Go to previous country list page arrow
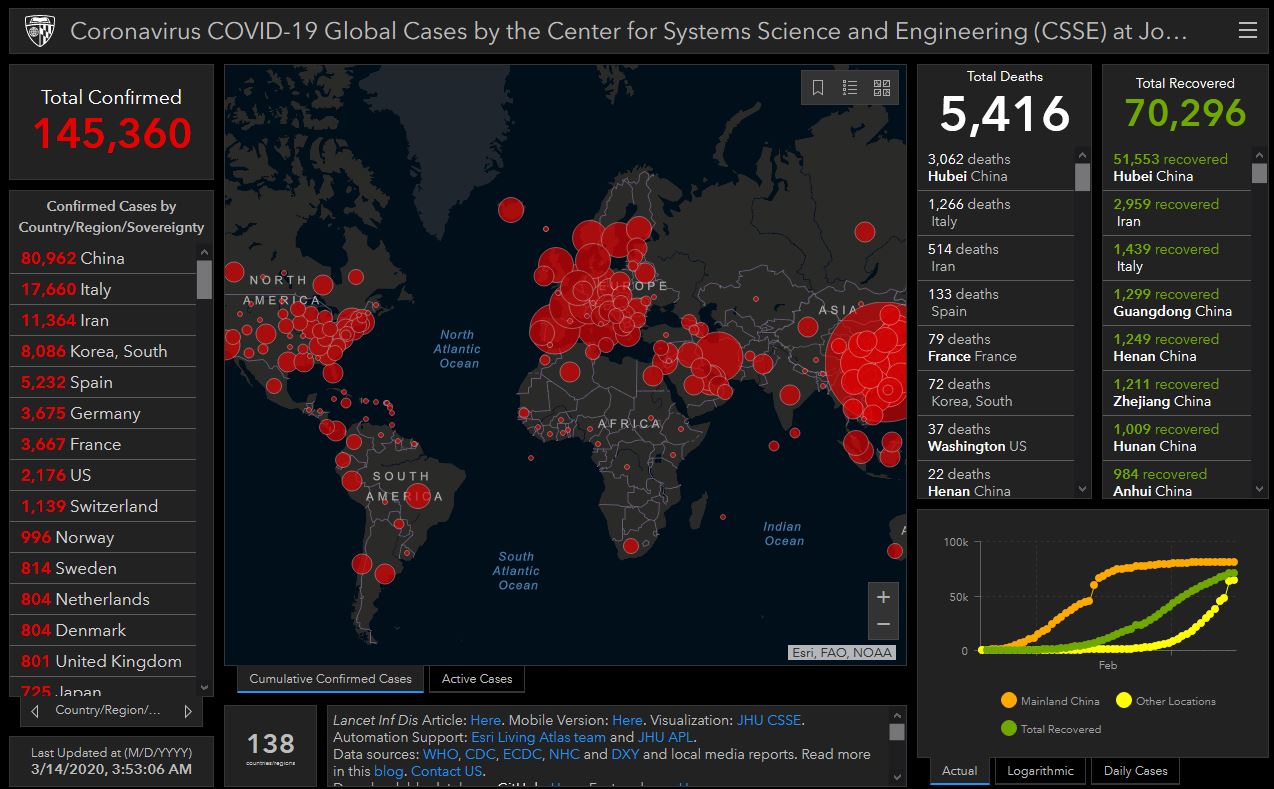This screenshot has width=1274, height=789. (36, 711)
